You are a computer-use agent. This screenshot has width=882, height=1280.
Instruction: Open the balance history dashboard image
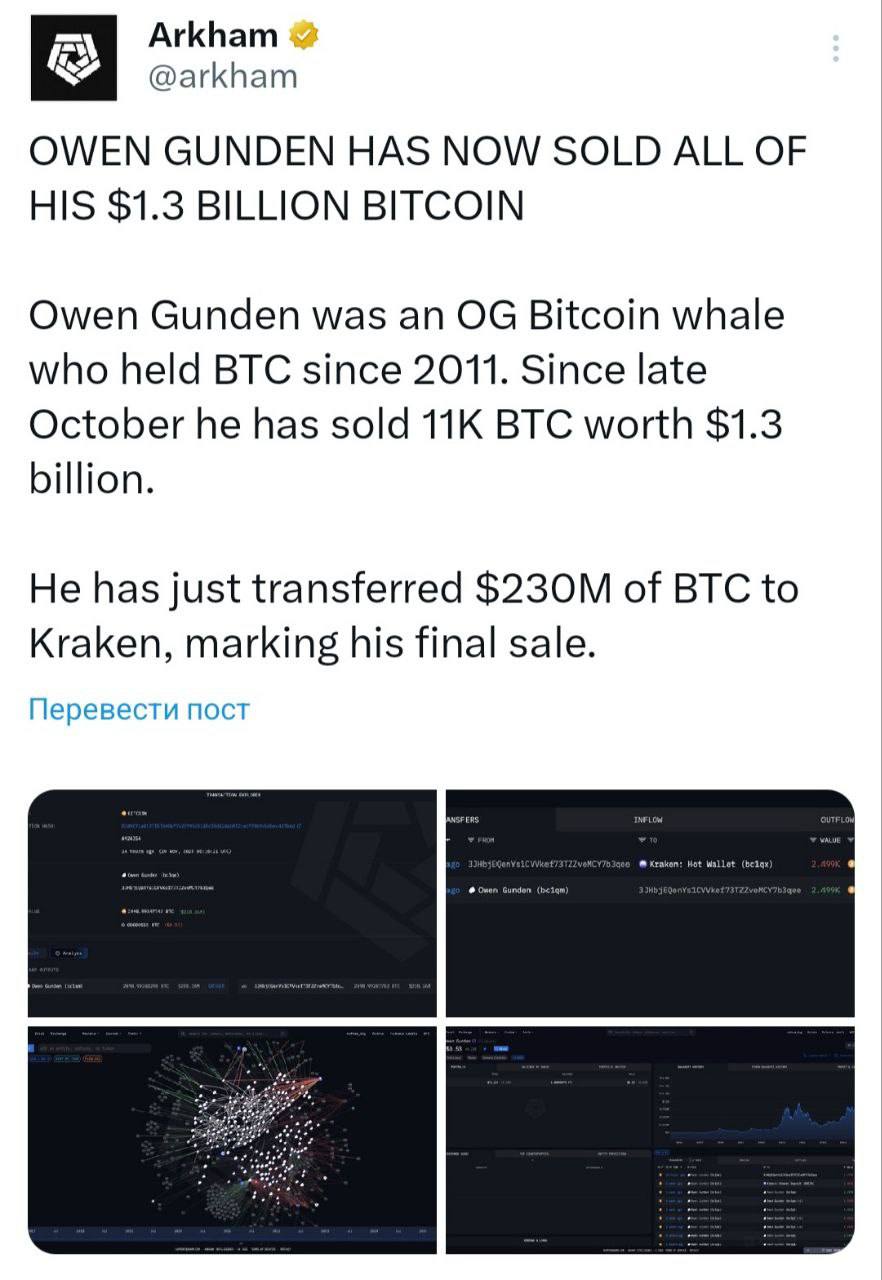(x=650, y=1140)
